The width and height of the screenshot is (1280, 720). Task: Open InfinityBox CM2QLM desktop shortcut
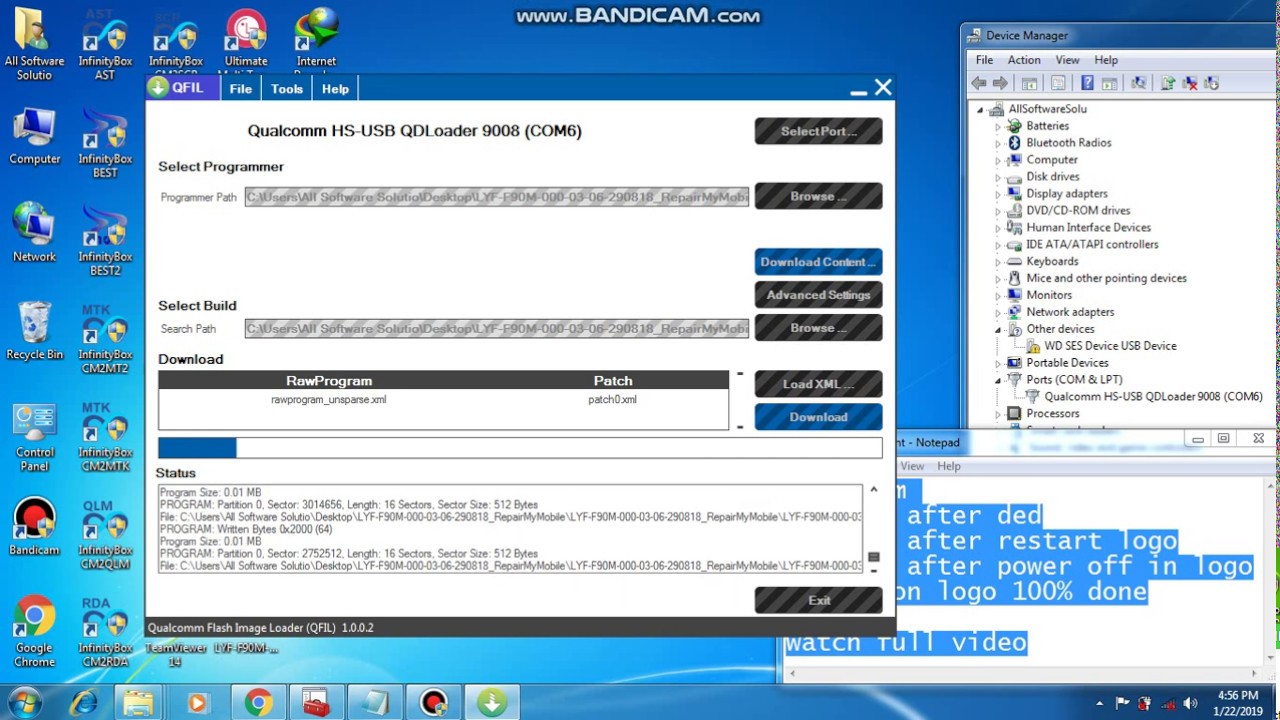pyautogui.click(x=105, y=535)
